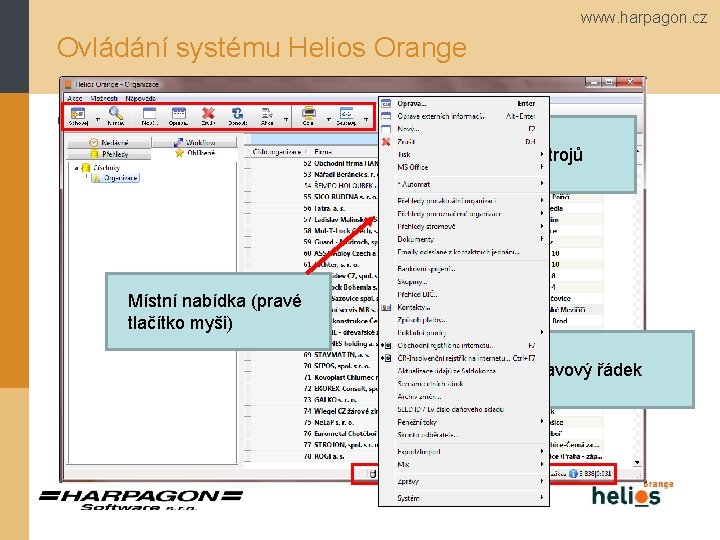This screenshot has width=720, height=540.
Task: Select row '77 STROJON'
Action: [x=315, y=445]
